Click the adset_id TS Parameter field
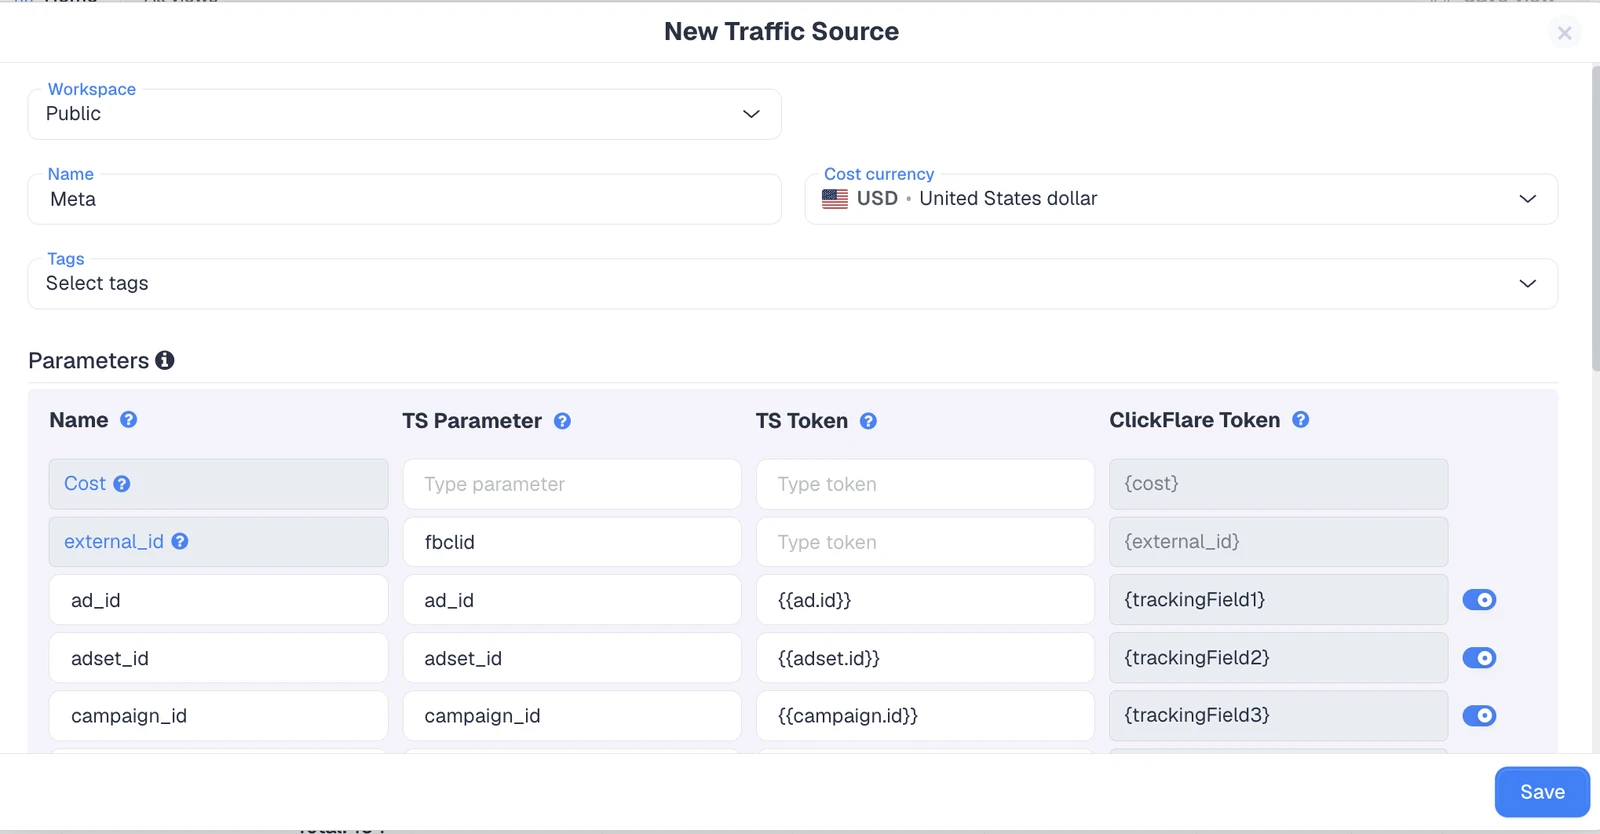This screenshot has height=834, width=1600. 572,658
